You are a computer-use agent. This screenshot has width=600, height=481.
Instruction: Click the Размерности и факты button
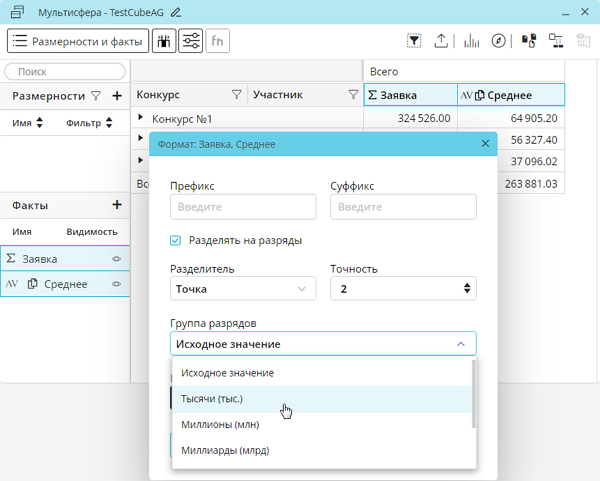(78, 41)
